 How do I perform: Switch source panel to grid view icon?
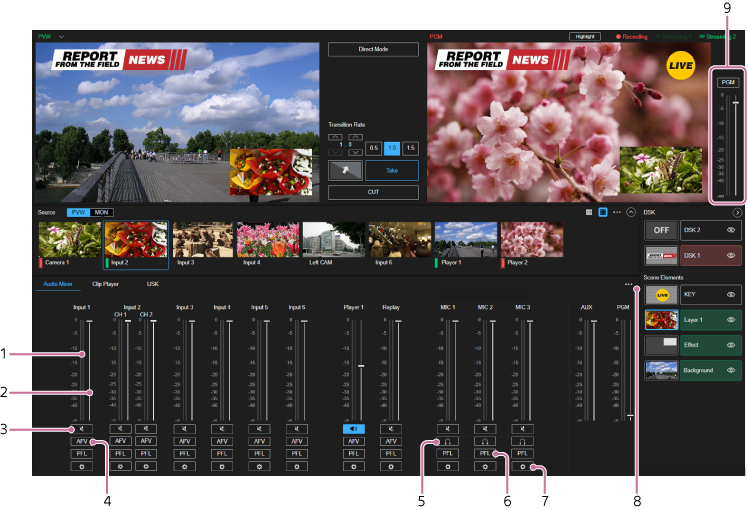click(588, 213)
